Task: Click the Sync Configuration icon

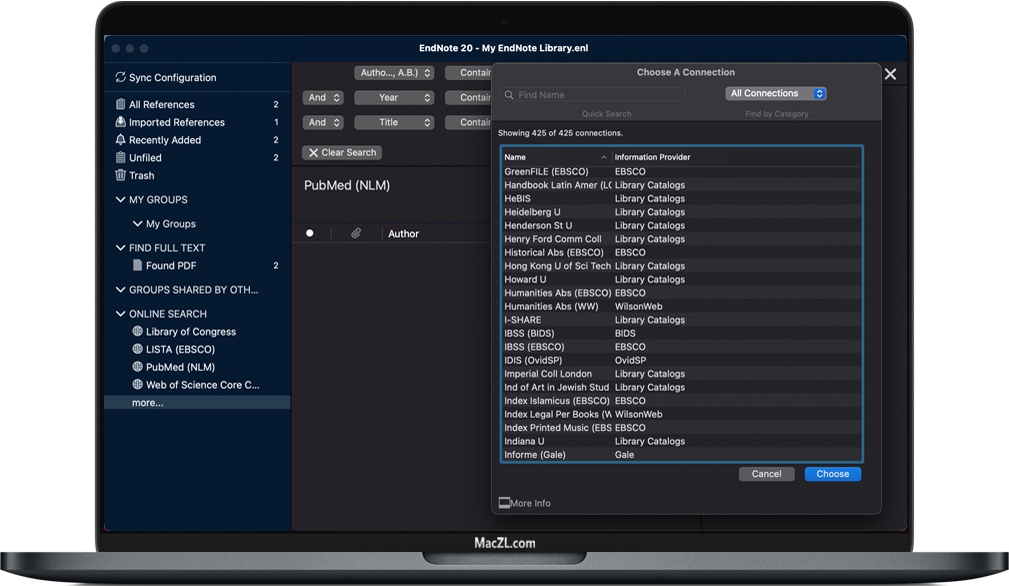Action: point(120,78)
